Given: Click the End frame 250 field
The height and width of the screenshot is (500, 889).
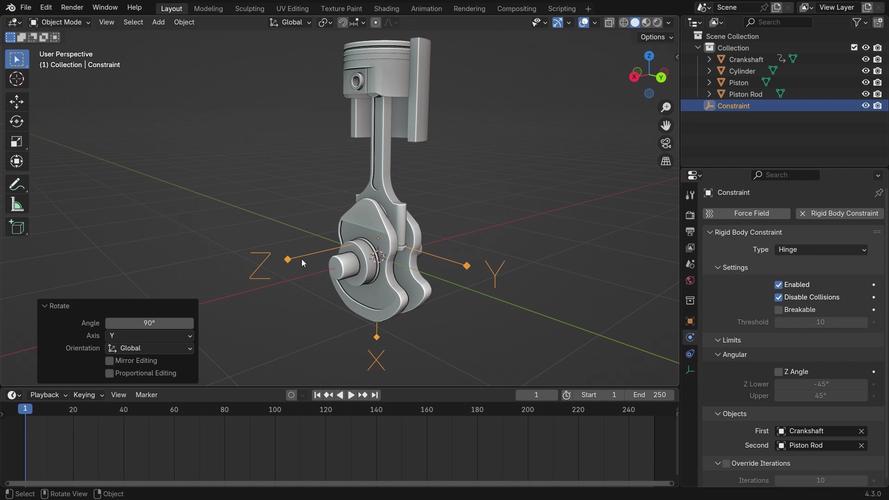Looking at the screenshot, I should point(650,395).
